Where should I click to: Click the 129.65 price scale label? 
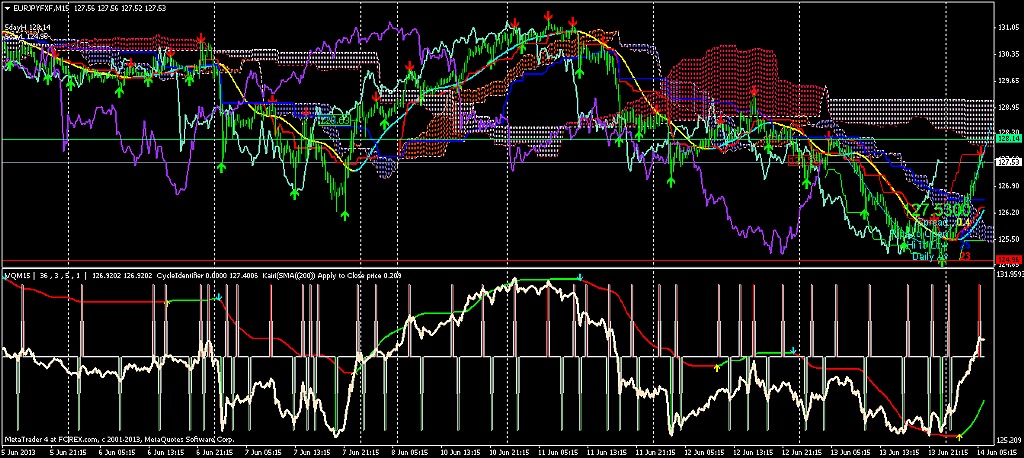[x=1008, y=80]
